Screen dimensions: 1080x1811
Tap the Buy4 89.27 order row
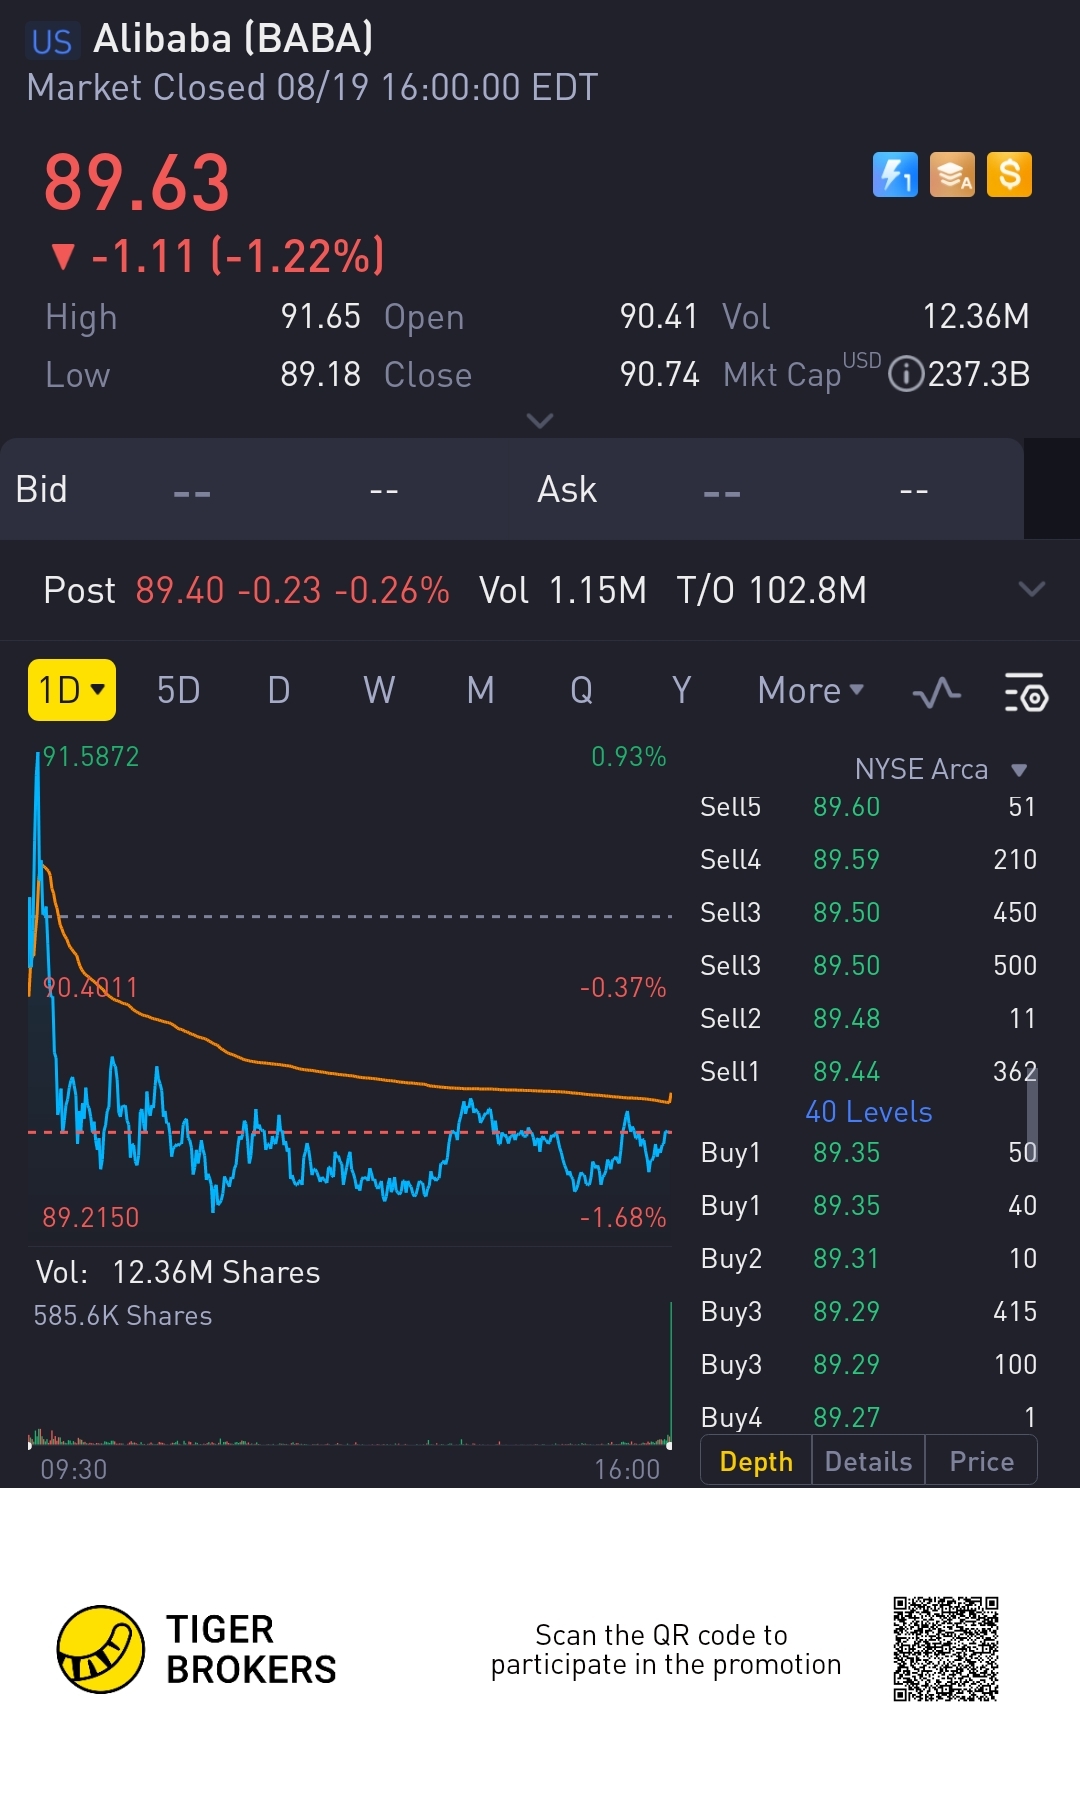click(x=868, y=1418)
